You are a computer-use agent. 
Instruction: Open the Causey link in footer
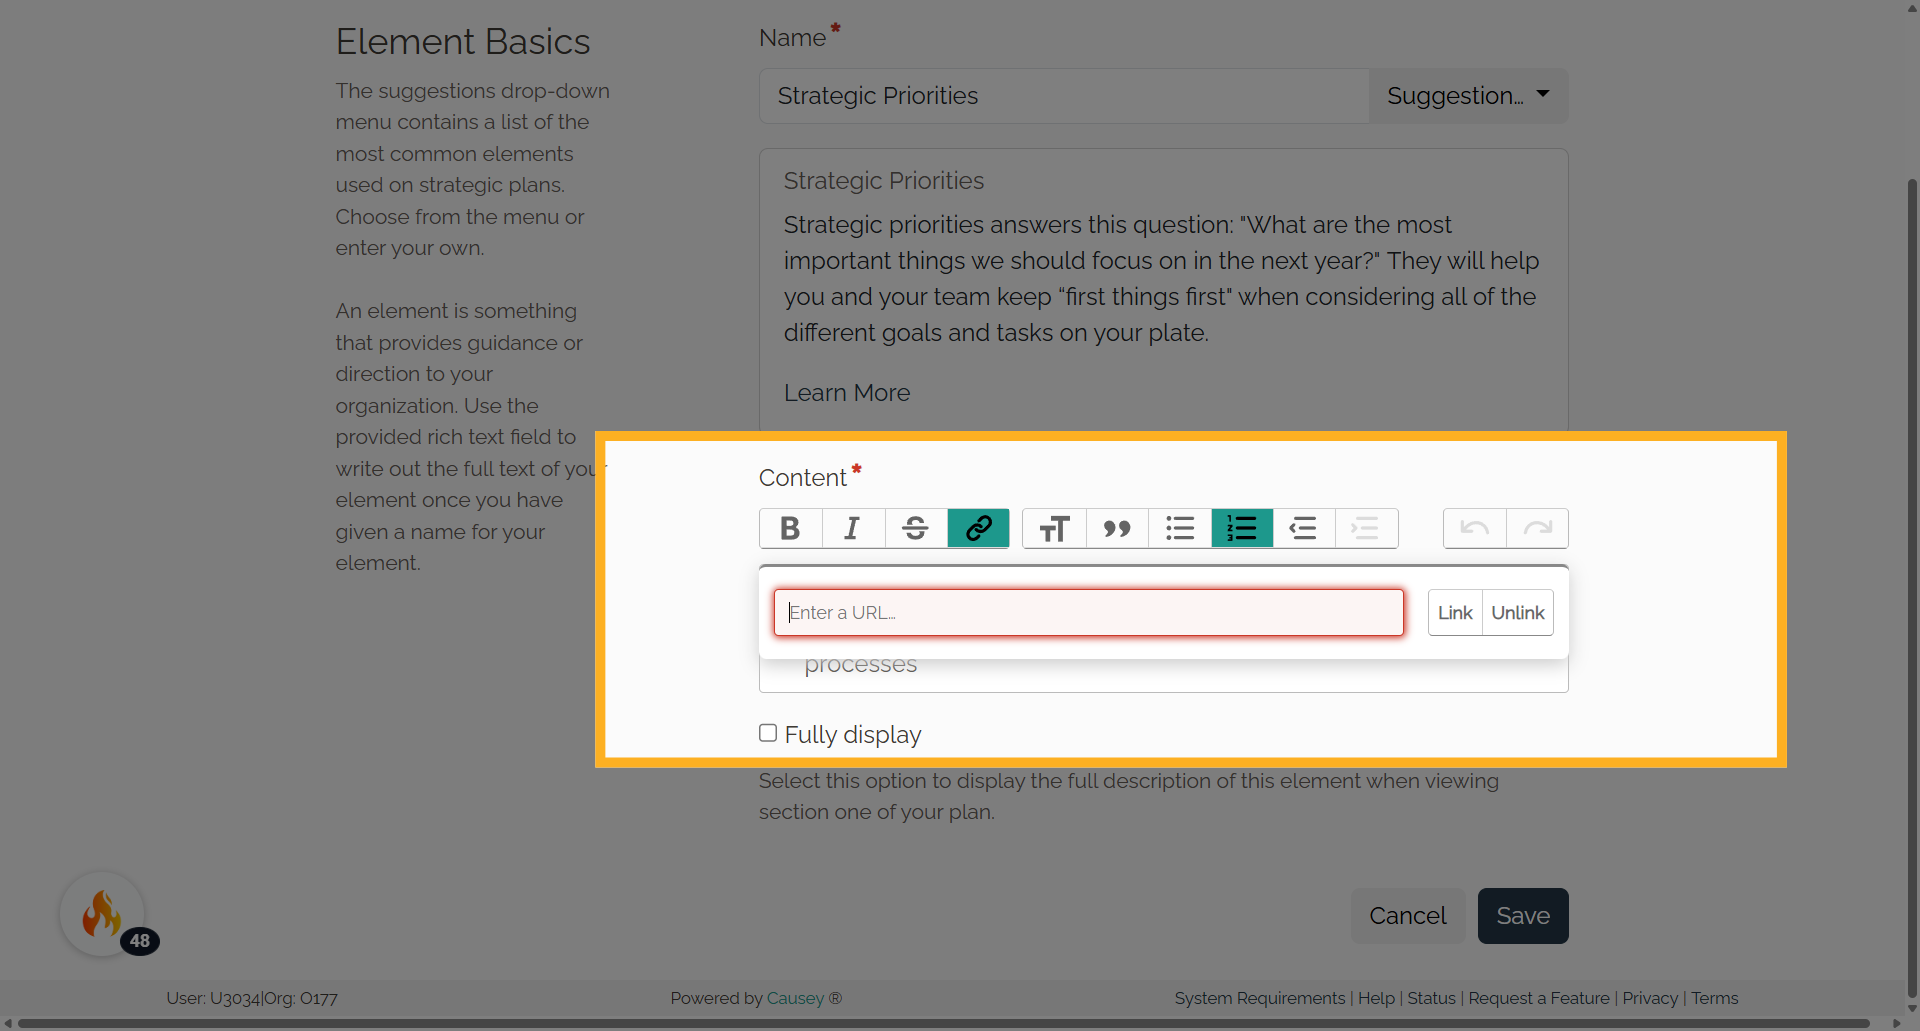(795, 998)
